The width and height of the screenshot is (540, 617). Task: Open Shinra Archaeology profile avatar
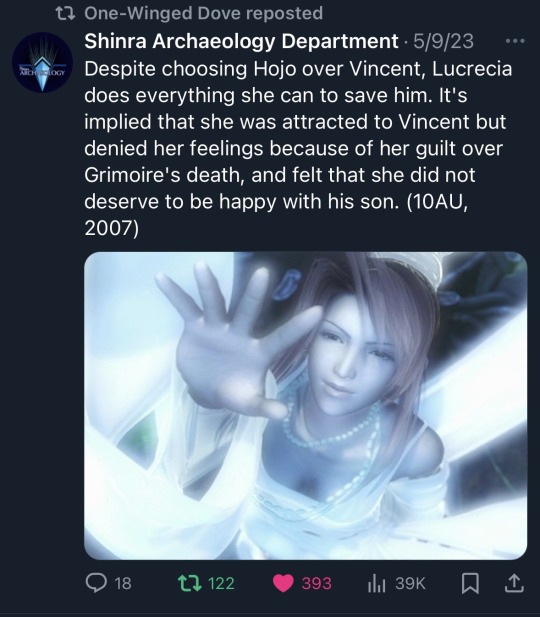pyautogui.click(x=43, y=62)
